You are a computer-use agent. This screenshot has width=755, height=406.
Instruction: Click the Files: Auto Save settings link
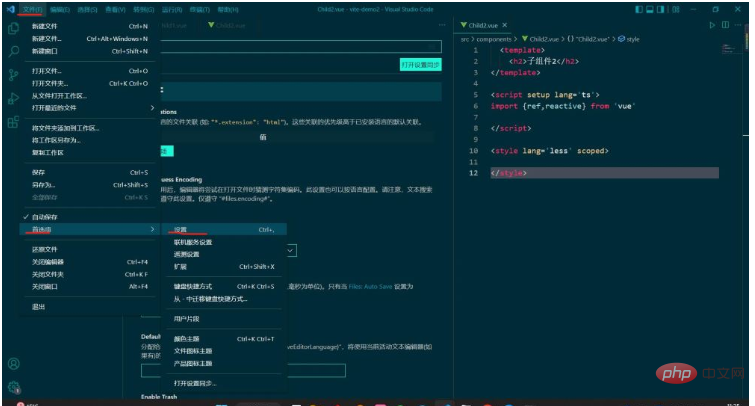click(x=370, y=286)
